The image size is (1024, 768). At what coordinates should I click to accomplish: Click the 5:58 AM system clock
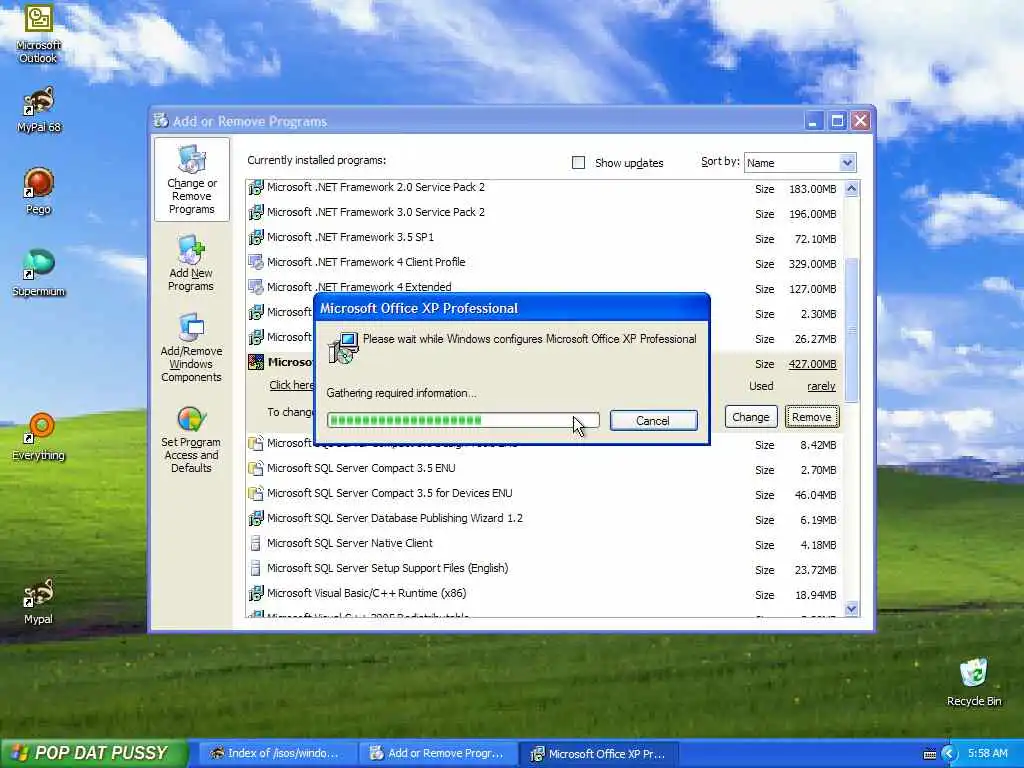(987, 753)
